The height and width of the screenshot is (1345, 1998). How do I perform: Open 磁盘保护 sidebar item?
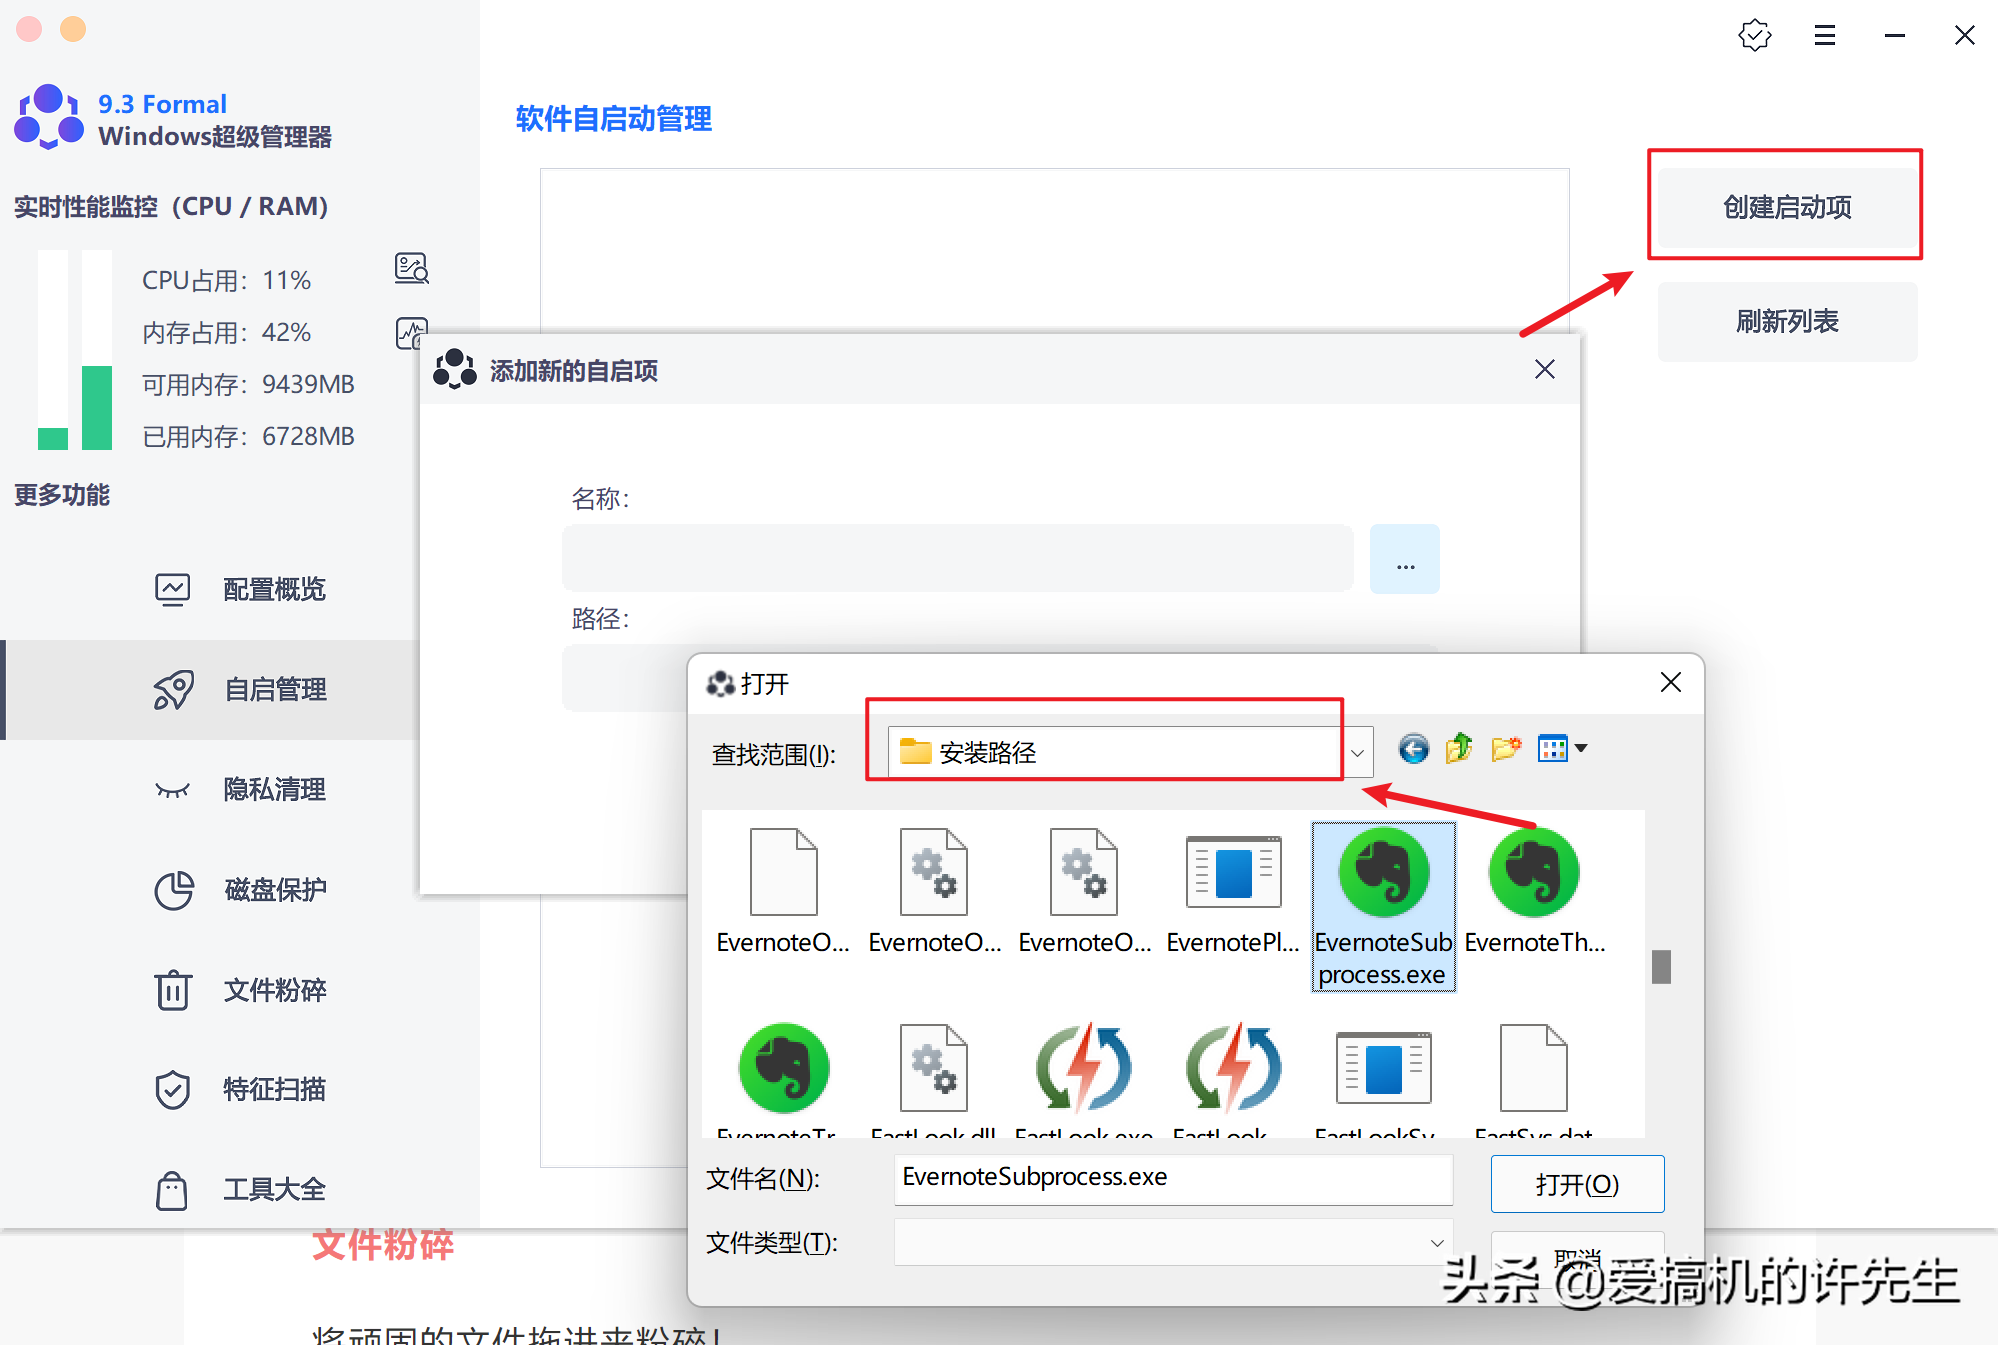tap(274, 889)
